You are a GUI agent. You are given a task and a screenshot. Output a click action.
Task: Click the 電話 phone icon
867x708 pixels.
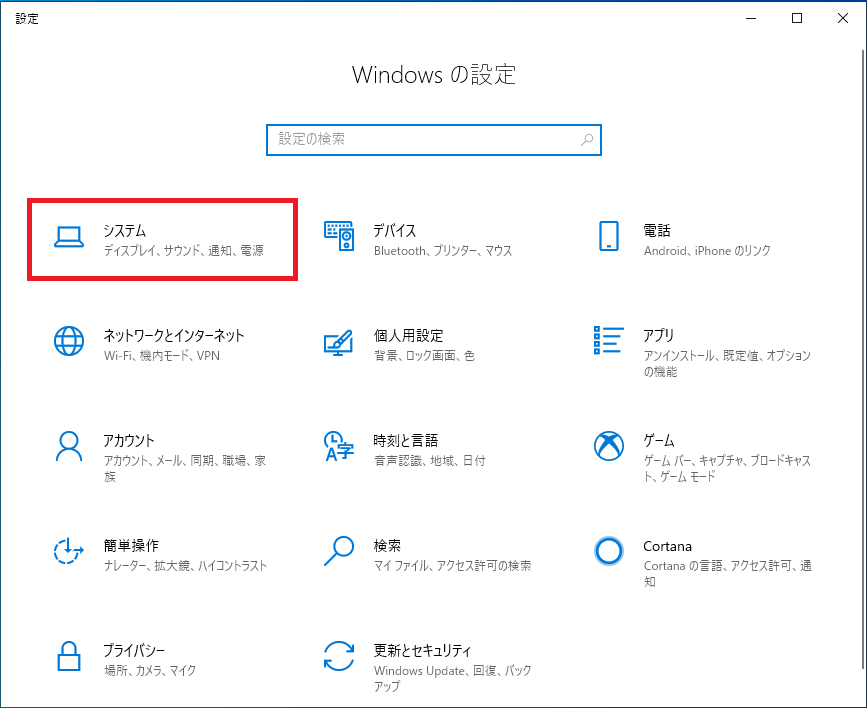coord(609,236)
